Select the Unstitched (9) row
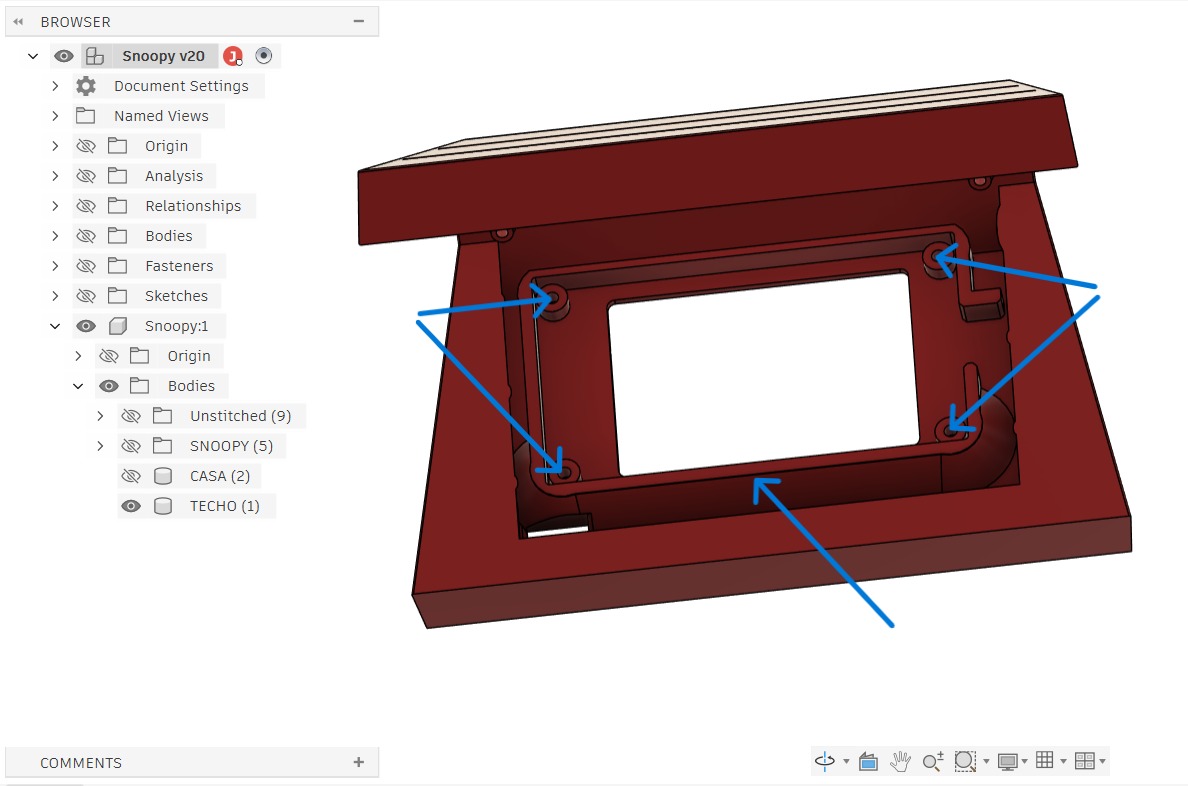Image resolution: width=1188 pixels, height=786 pixels. point(212,415)
